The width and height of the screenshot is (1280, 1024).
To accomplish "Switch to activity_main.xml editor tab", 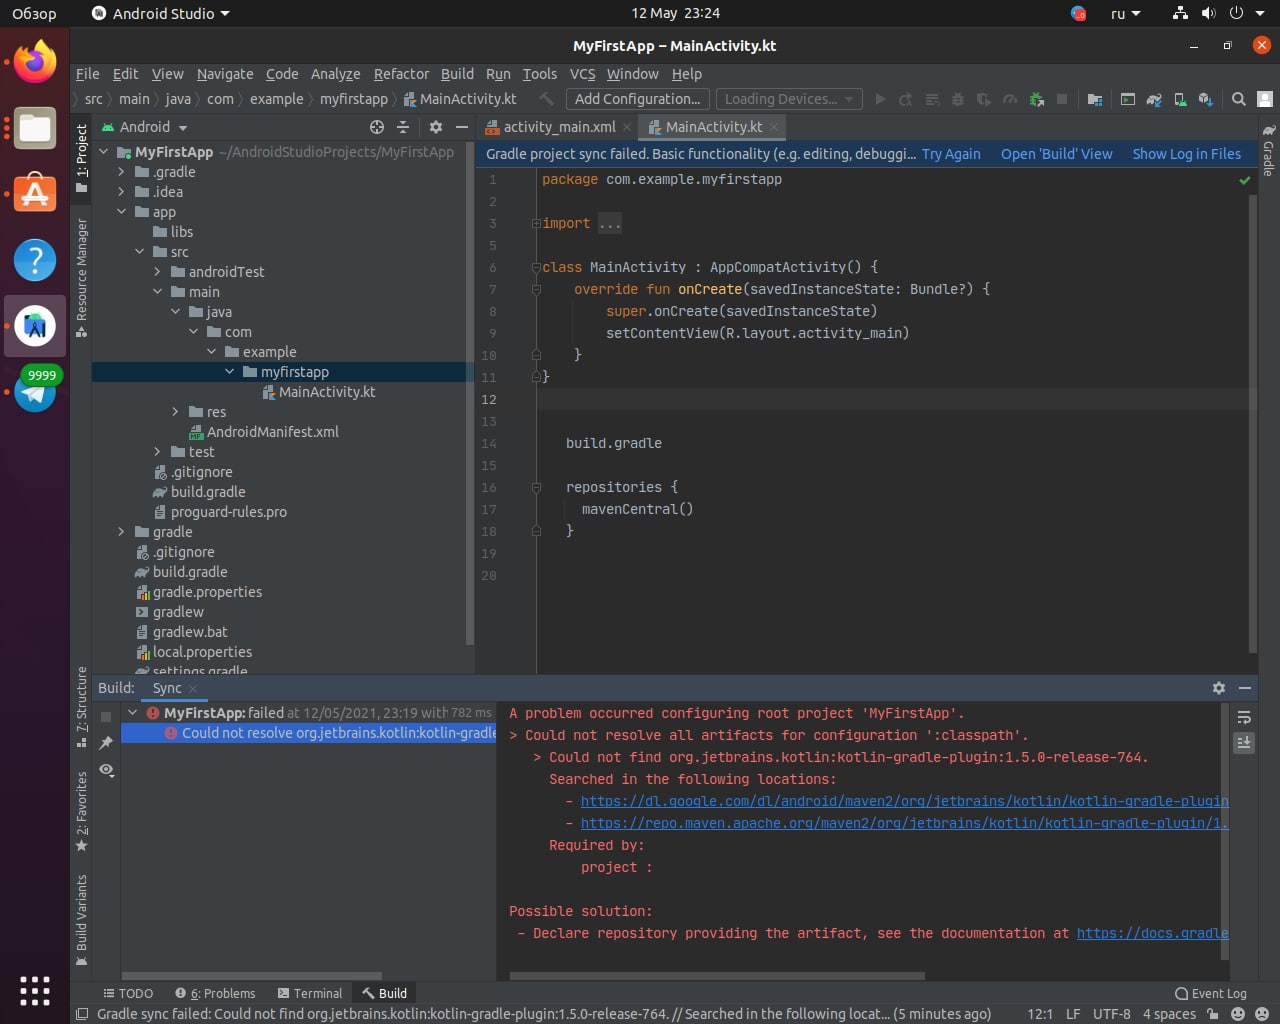I will coord(559,127).
